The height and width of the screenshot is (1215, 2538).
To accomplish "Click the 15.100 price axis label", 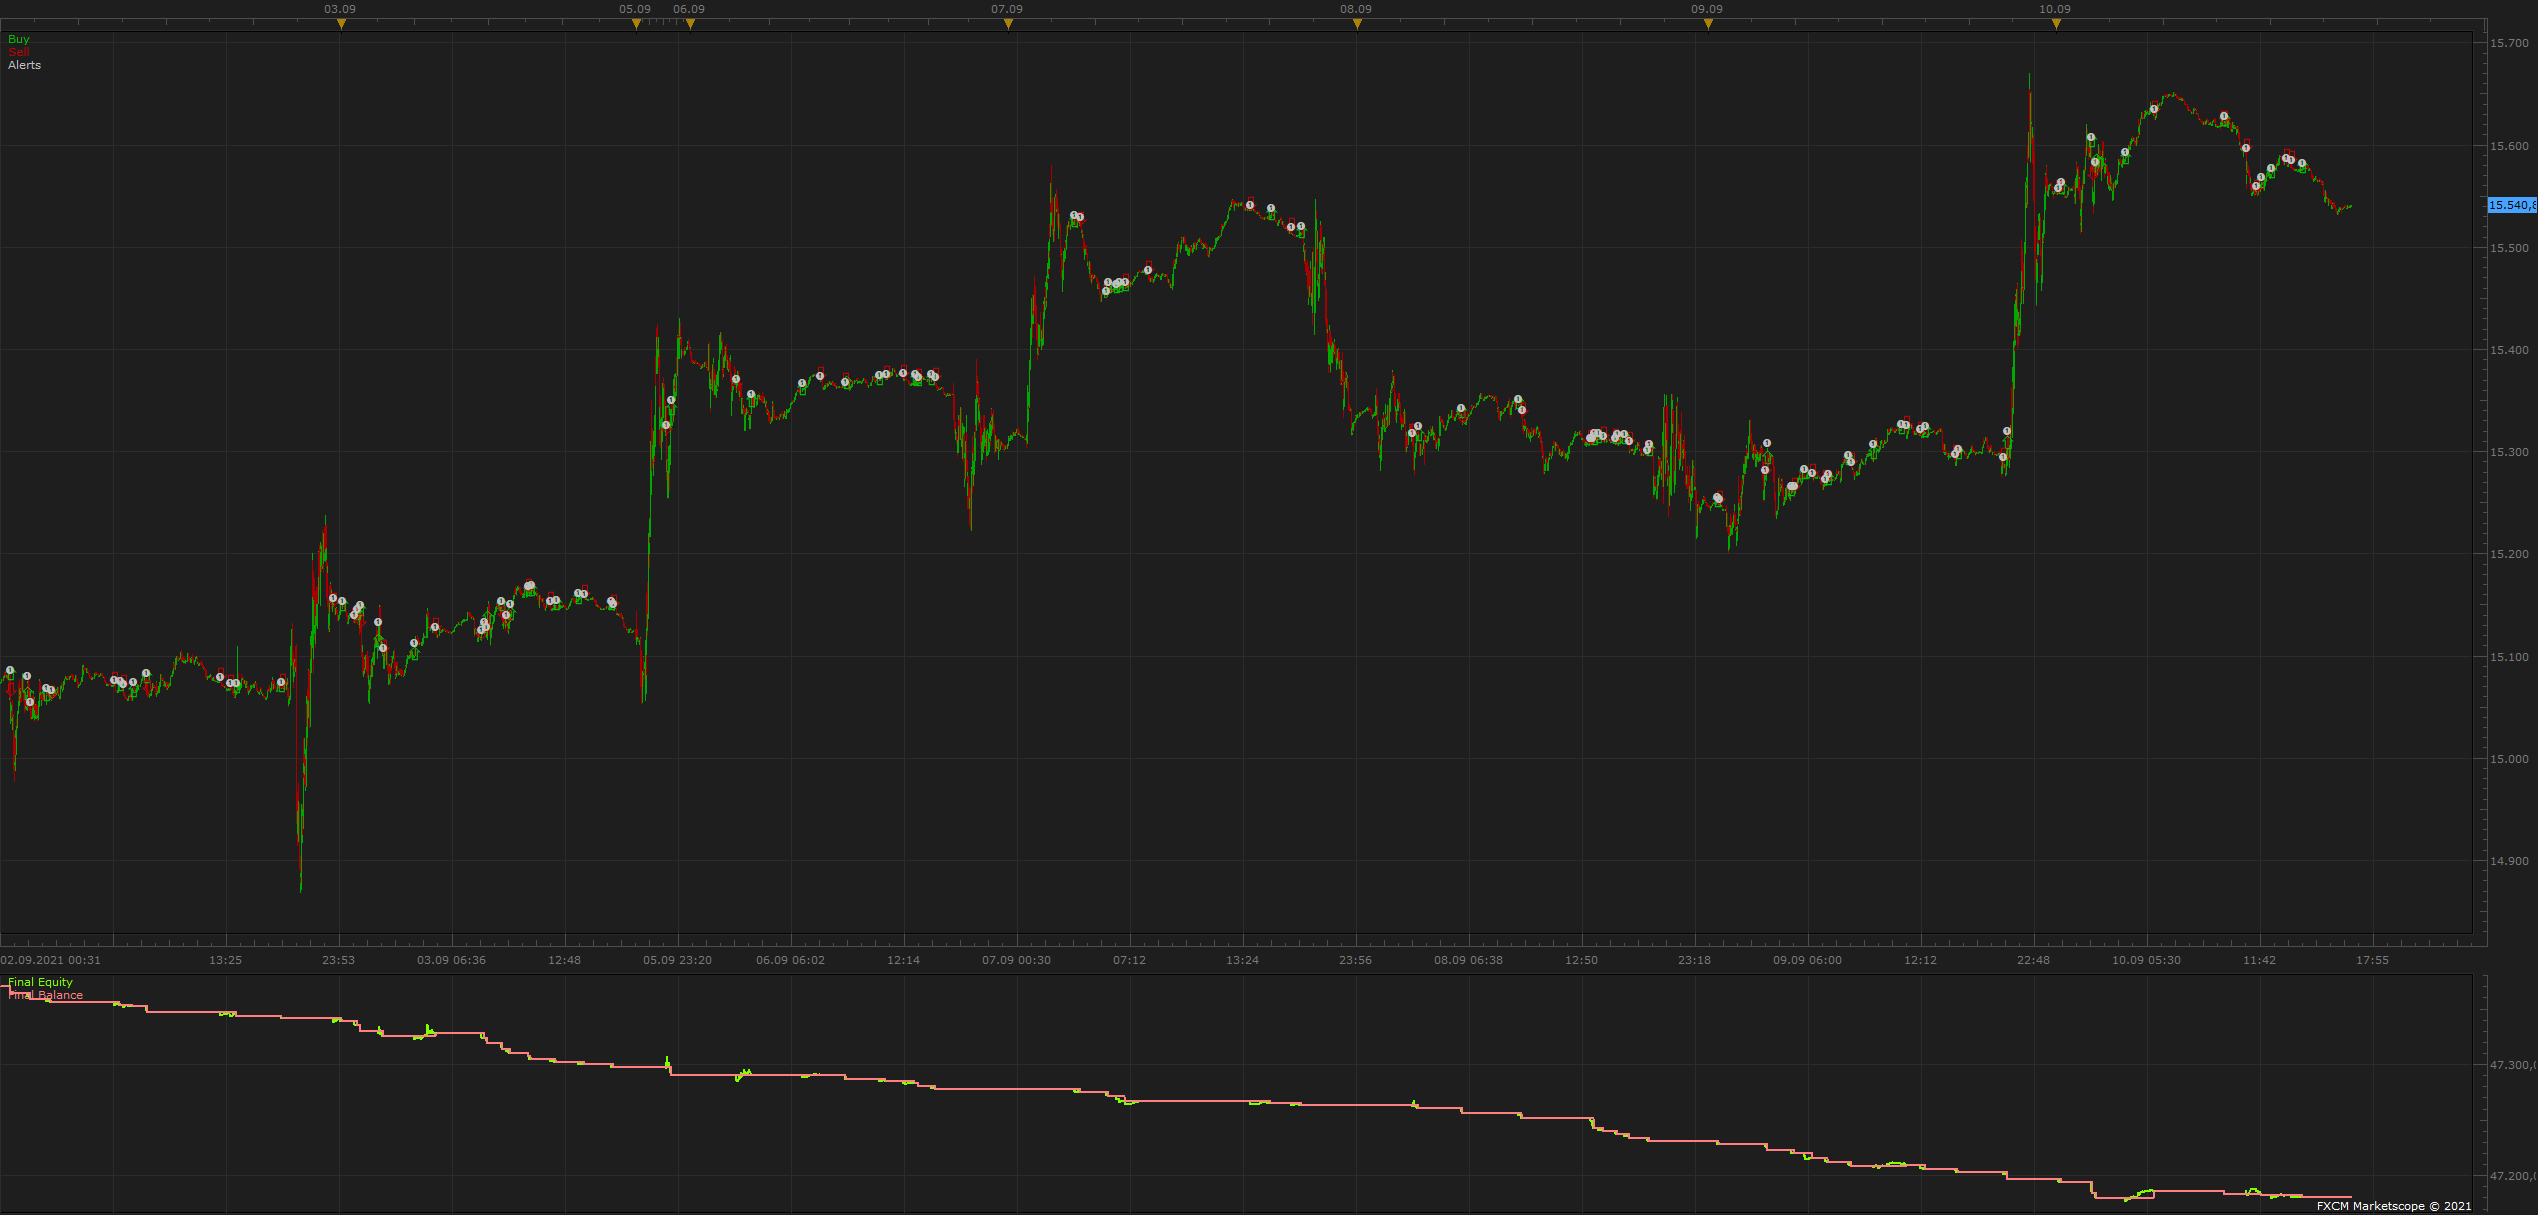I will click(x=2509, y=657).
